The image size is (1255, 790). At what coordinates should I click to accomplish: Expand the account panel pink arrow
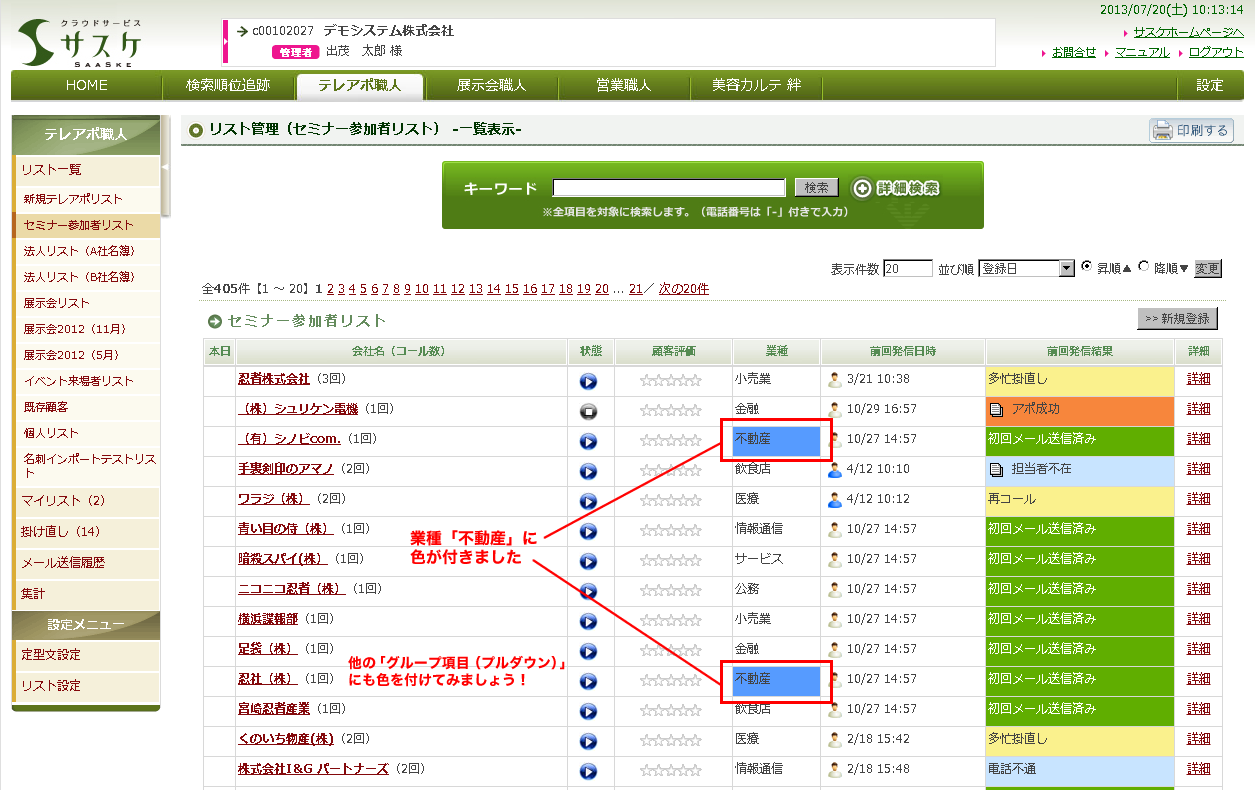click(x=226, y=42)
